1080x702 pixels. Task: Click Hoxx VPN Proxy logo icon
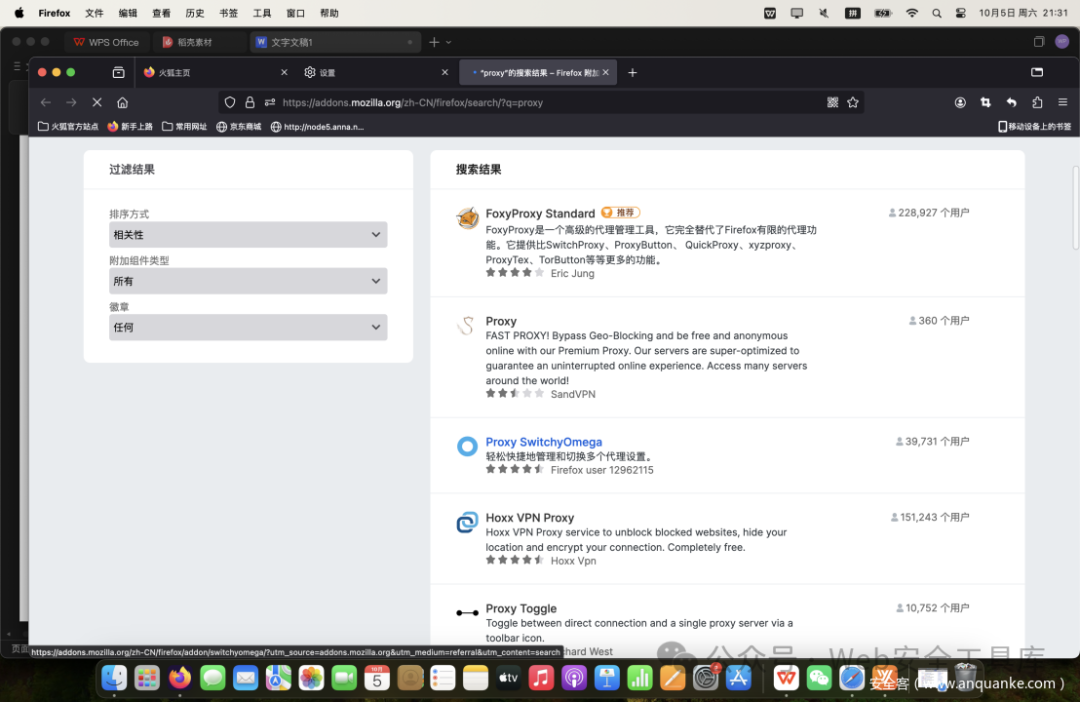pyautogui.click(x=467, y=522)
